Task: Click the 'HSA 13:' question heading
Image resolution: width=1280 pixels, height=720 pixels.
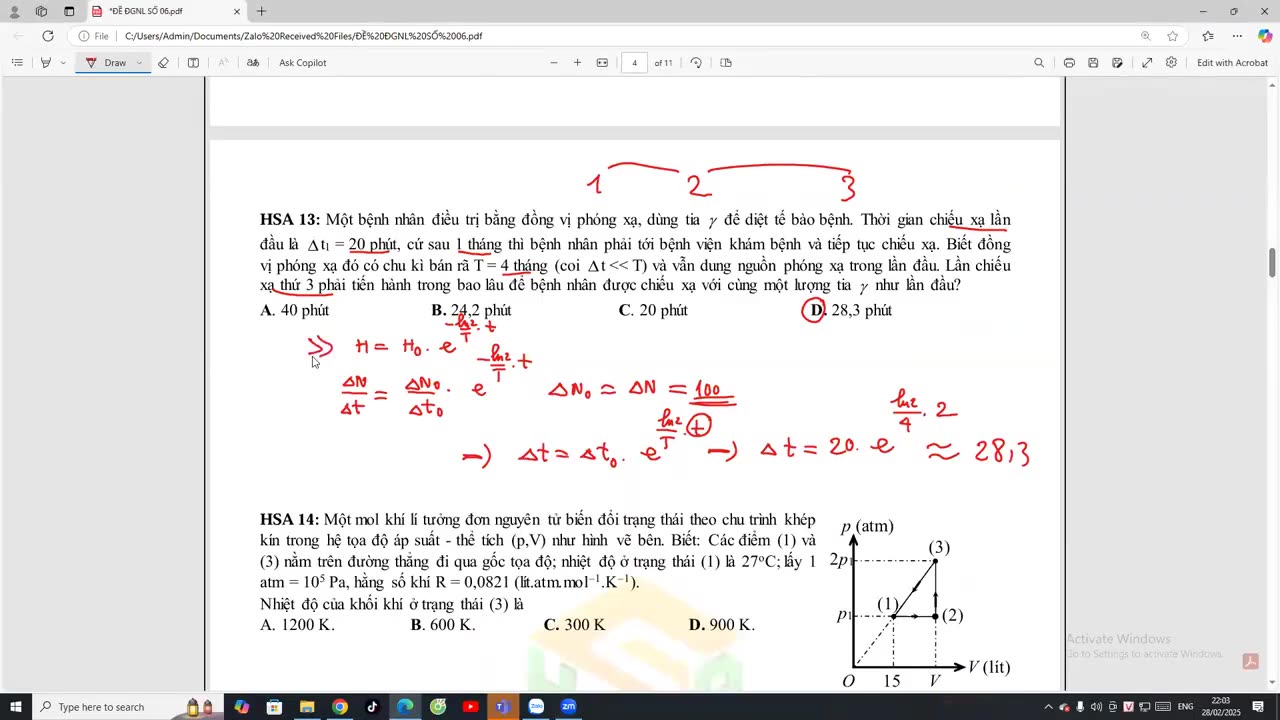Action: (x=290, y=220)
